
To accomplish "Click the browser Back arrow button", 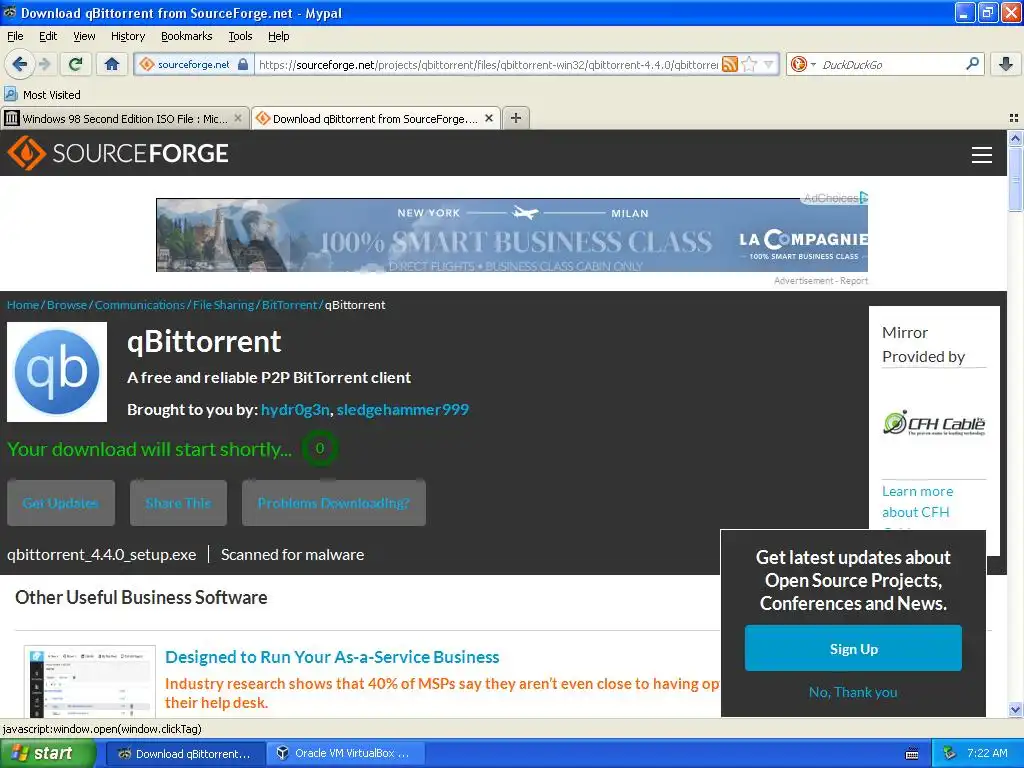I will pos(20,64).
